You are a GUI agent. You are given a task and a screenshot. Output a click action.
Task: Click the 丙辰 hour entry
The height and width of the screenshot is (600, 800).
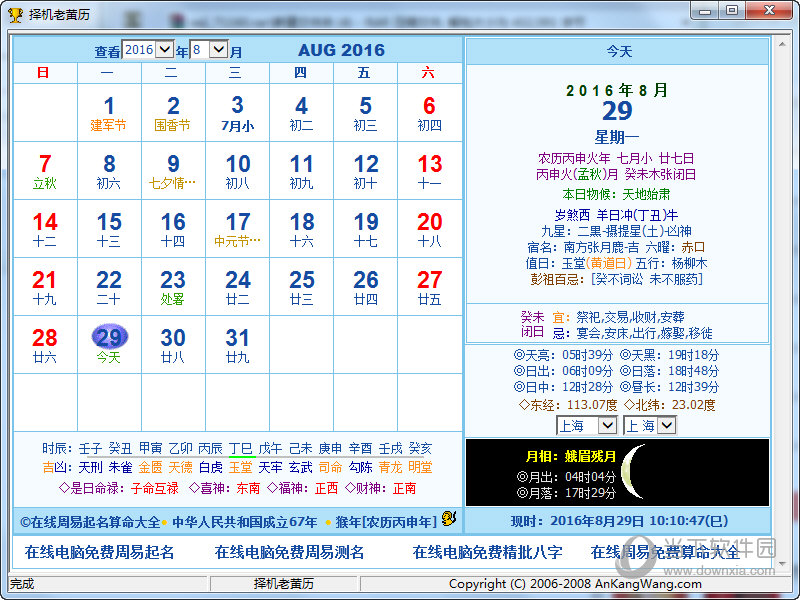tap(210, 448)
